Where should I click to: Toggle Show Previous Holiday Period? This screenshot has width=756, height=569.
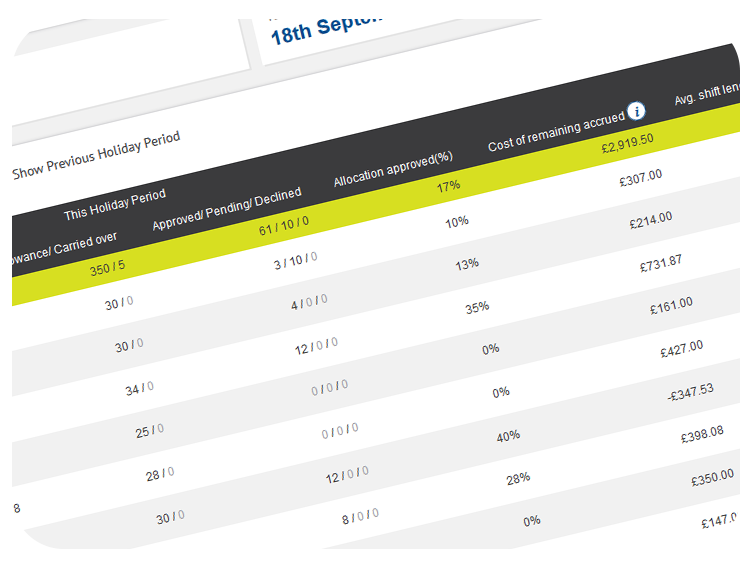point(97,155)
